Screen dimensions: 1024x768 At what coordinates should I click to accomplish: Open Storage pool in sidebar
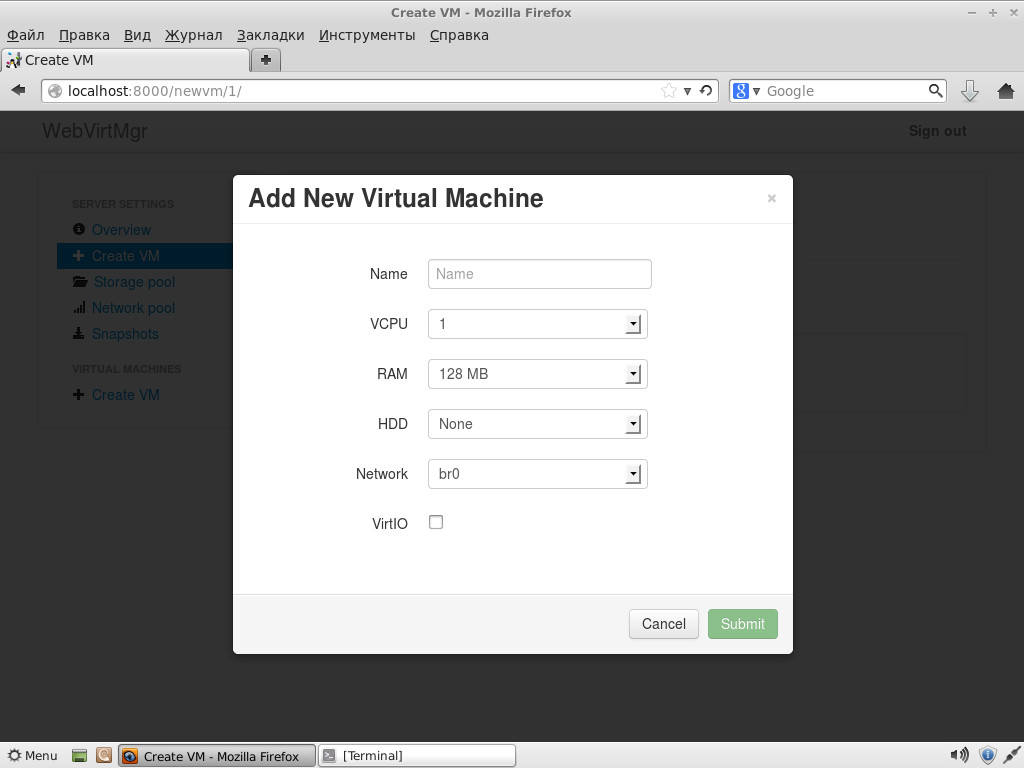[134, 282]
